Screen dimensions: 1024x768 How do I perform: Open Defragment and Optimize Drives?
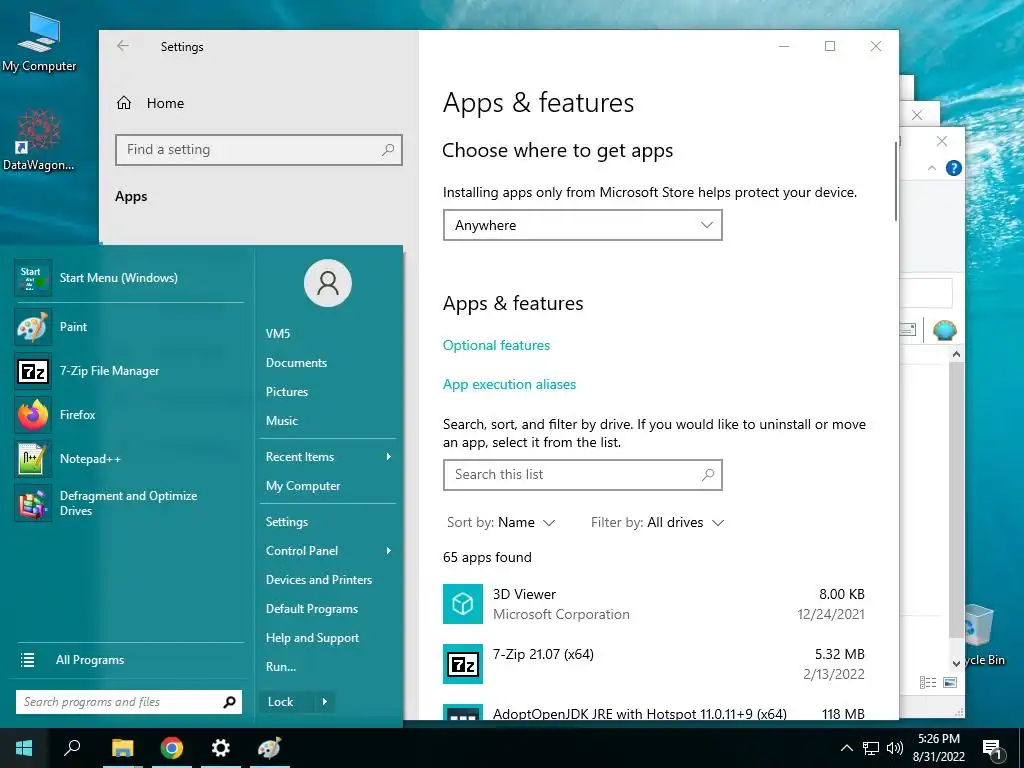[129, 503]
